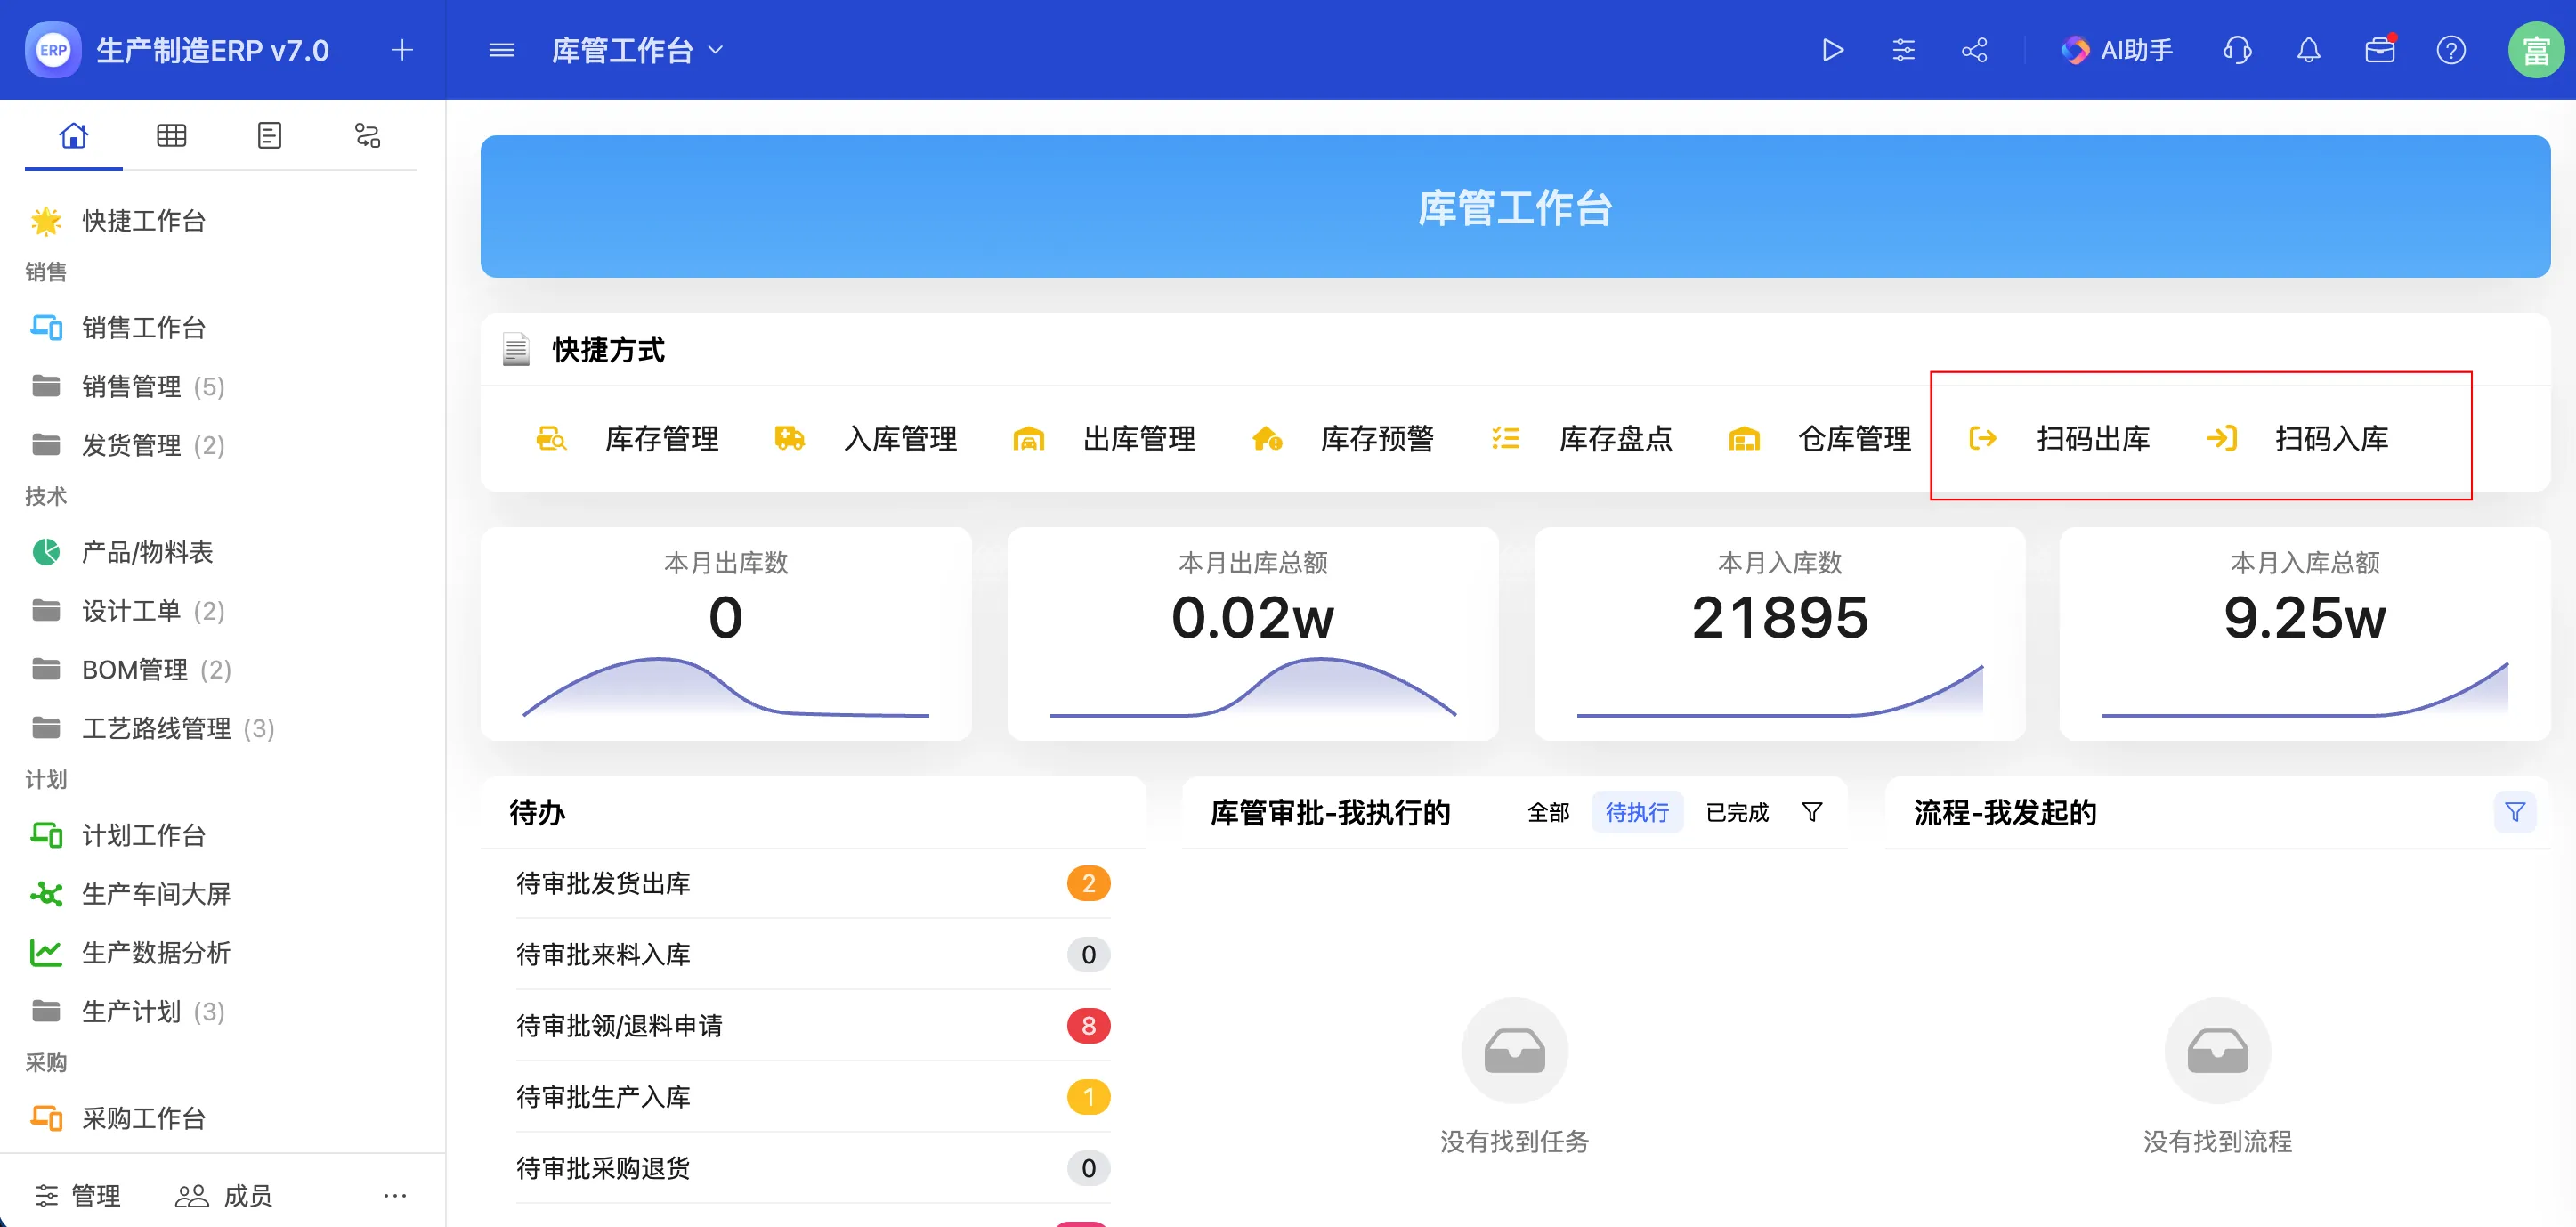Click 成员 at the sidebar bottom
Screen dimensions: 2576x1227
223,1195
